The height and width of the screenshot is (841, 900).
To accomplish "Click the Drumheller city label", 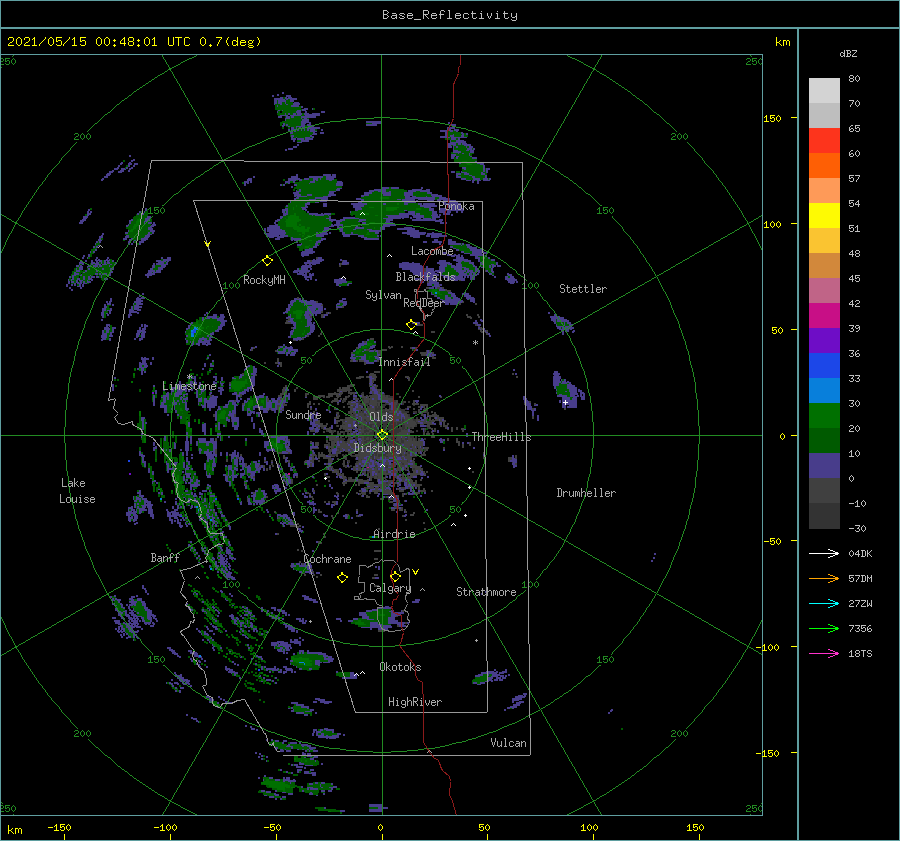I will (586, 493).
